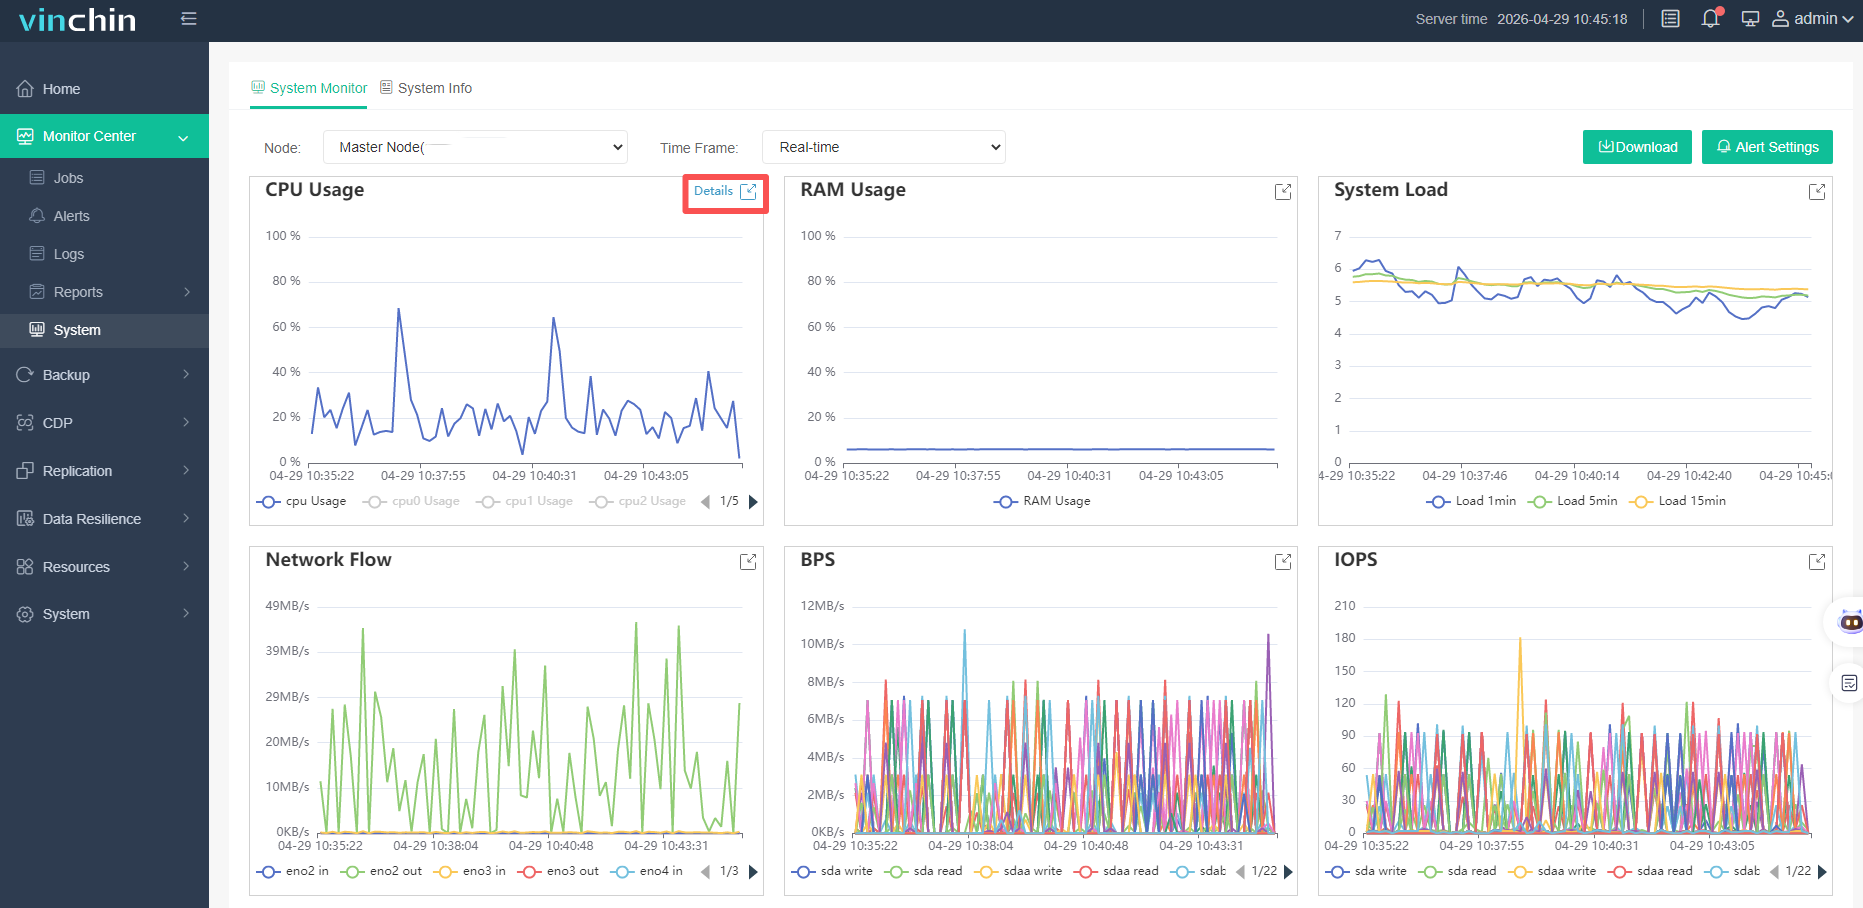Image resolution: width=1863 pixels, height=908 pixels.
Task: Click the task list icon in the header
Action: point(1670,19)
